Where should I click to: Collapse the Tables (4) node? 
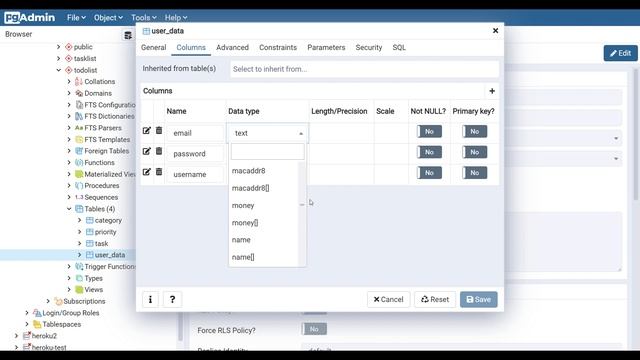[69, 209]
